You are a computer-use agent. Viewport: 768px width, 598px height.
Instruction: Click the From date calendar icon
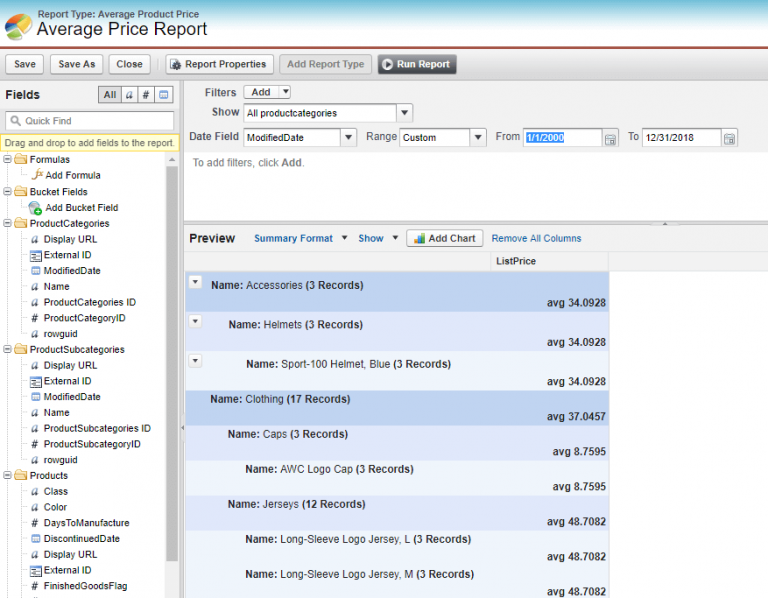pyautogui.click(x=610, y=138)
